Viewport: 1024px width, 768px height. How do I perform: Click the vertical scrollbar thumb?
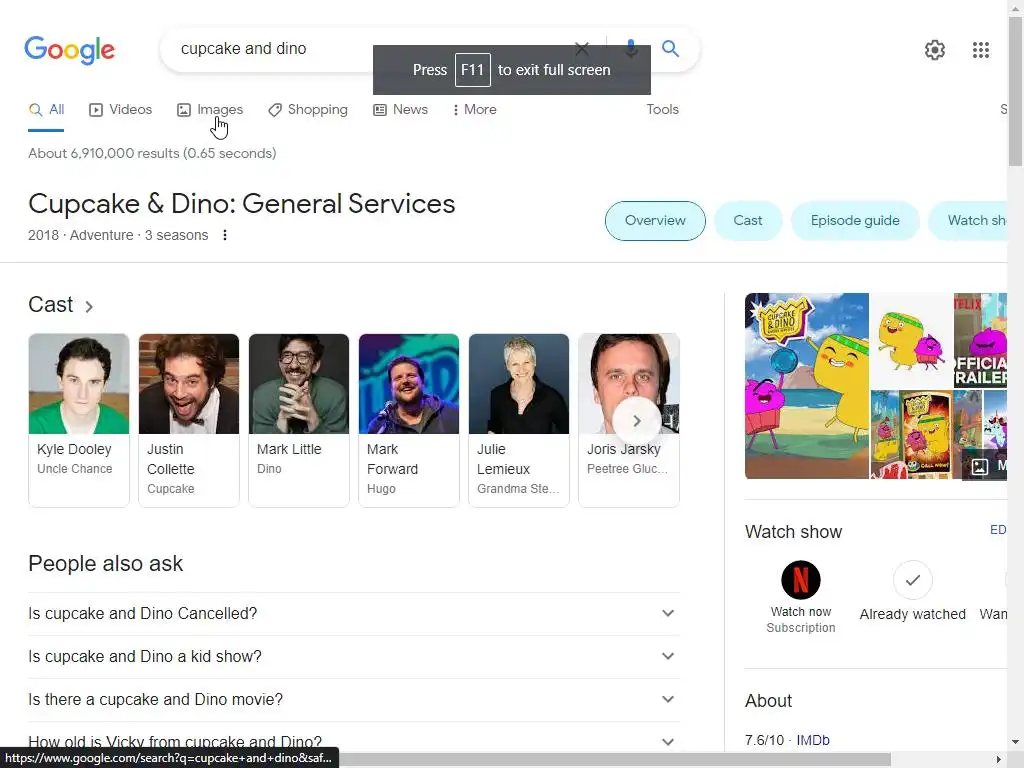pos(1016,91)
